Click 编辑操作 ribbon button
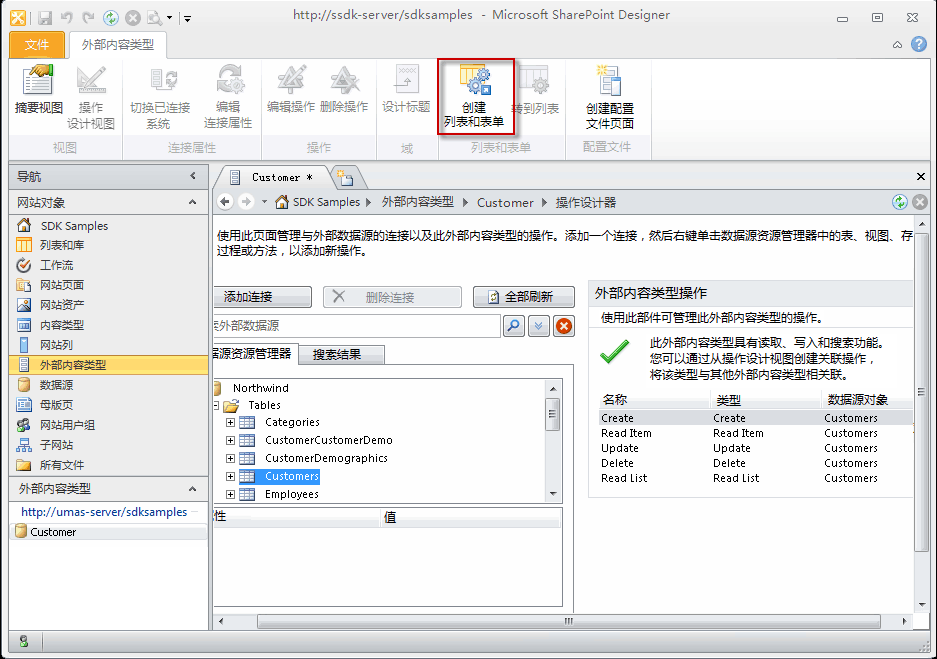Screen dimensions: 937x659 (291, 90)
